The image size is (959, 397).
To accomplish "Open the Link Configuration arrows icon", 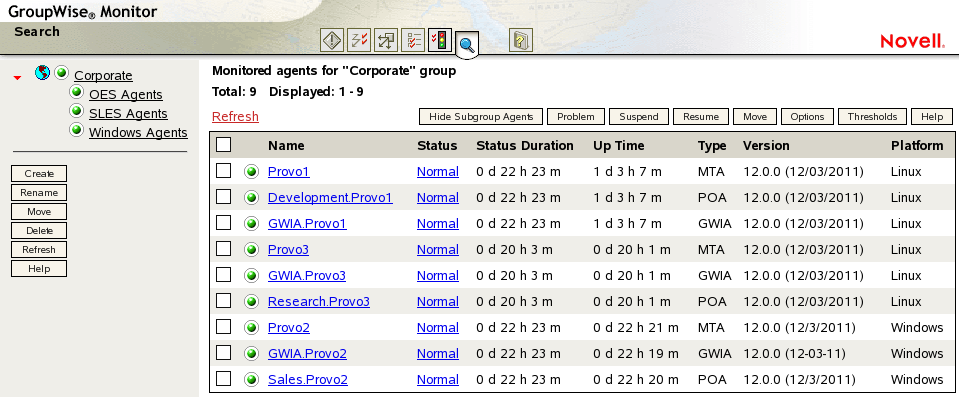I will click(385, 41).
